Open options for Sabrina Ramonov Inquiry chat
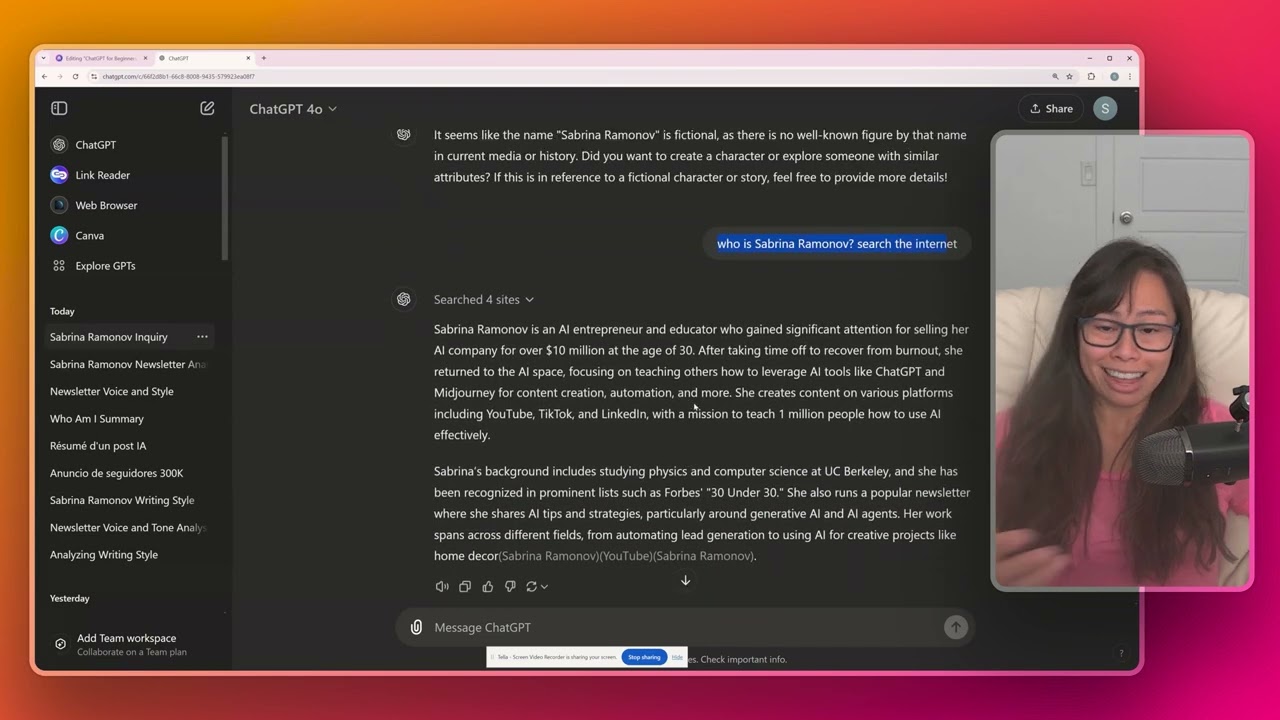This screenshot has width=1280, height=720. (202, 337)
